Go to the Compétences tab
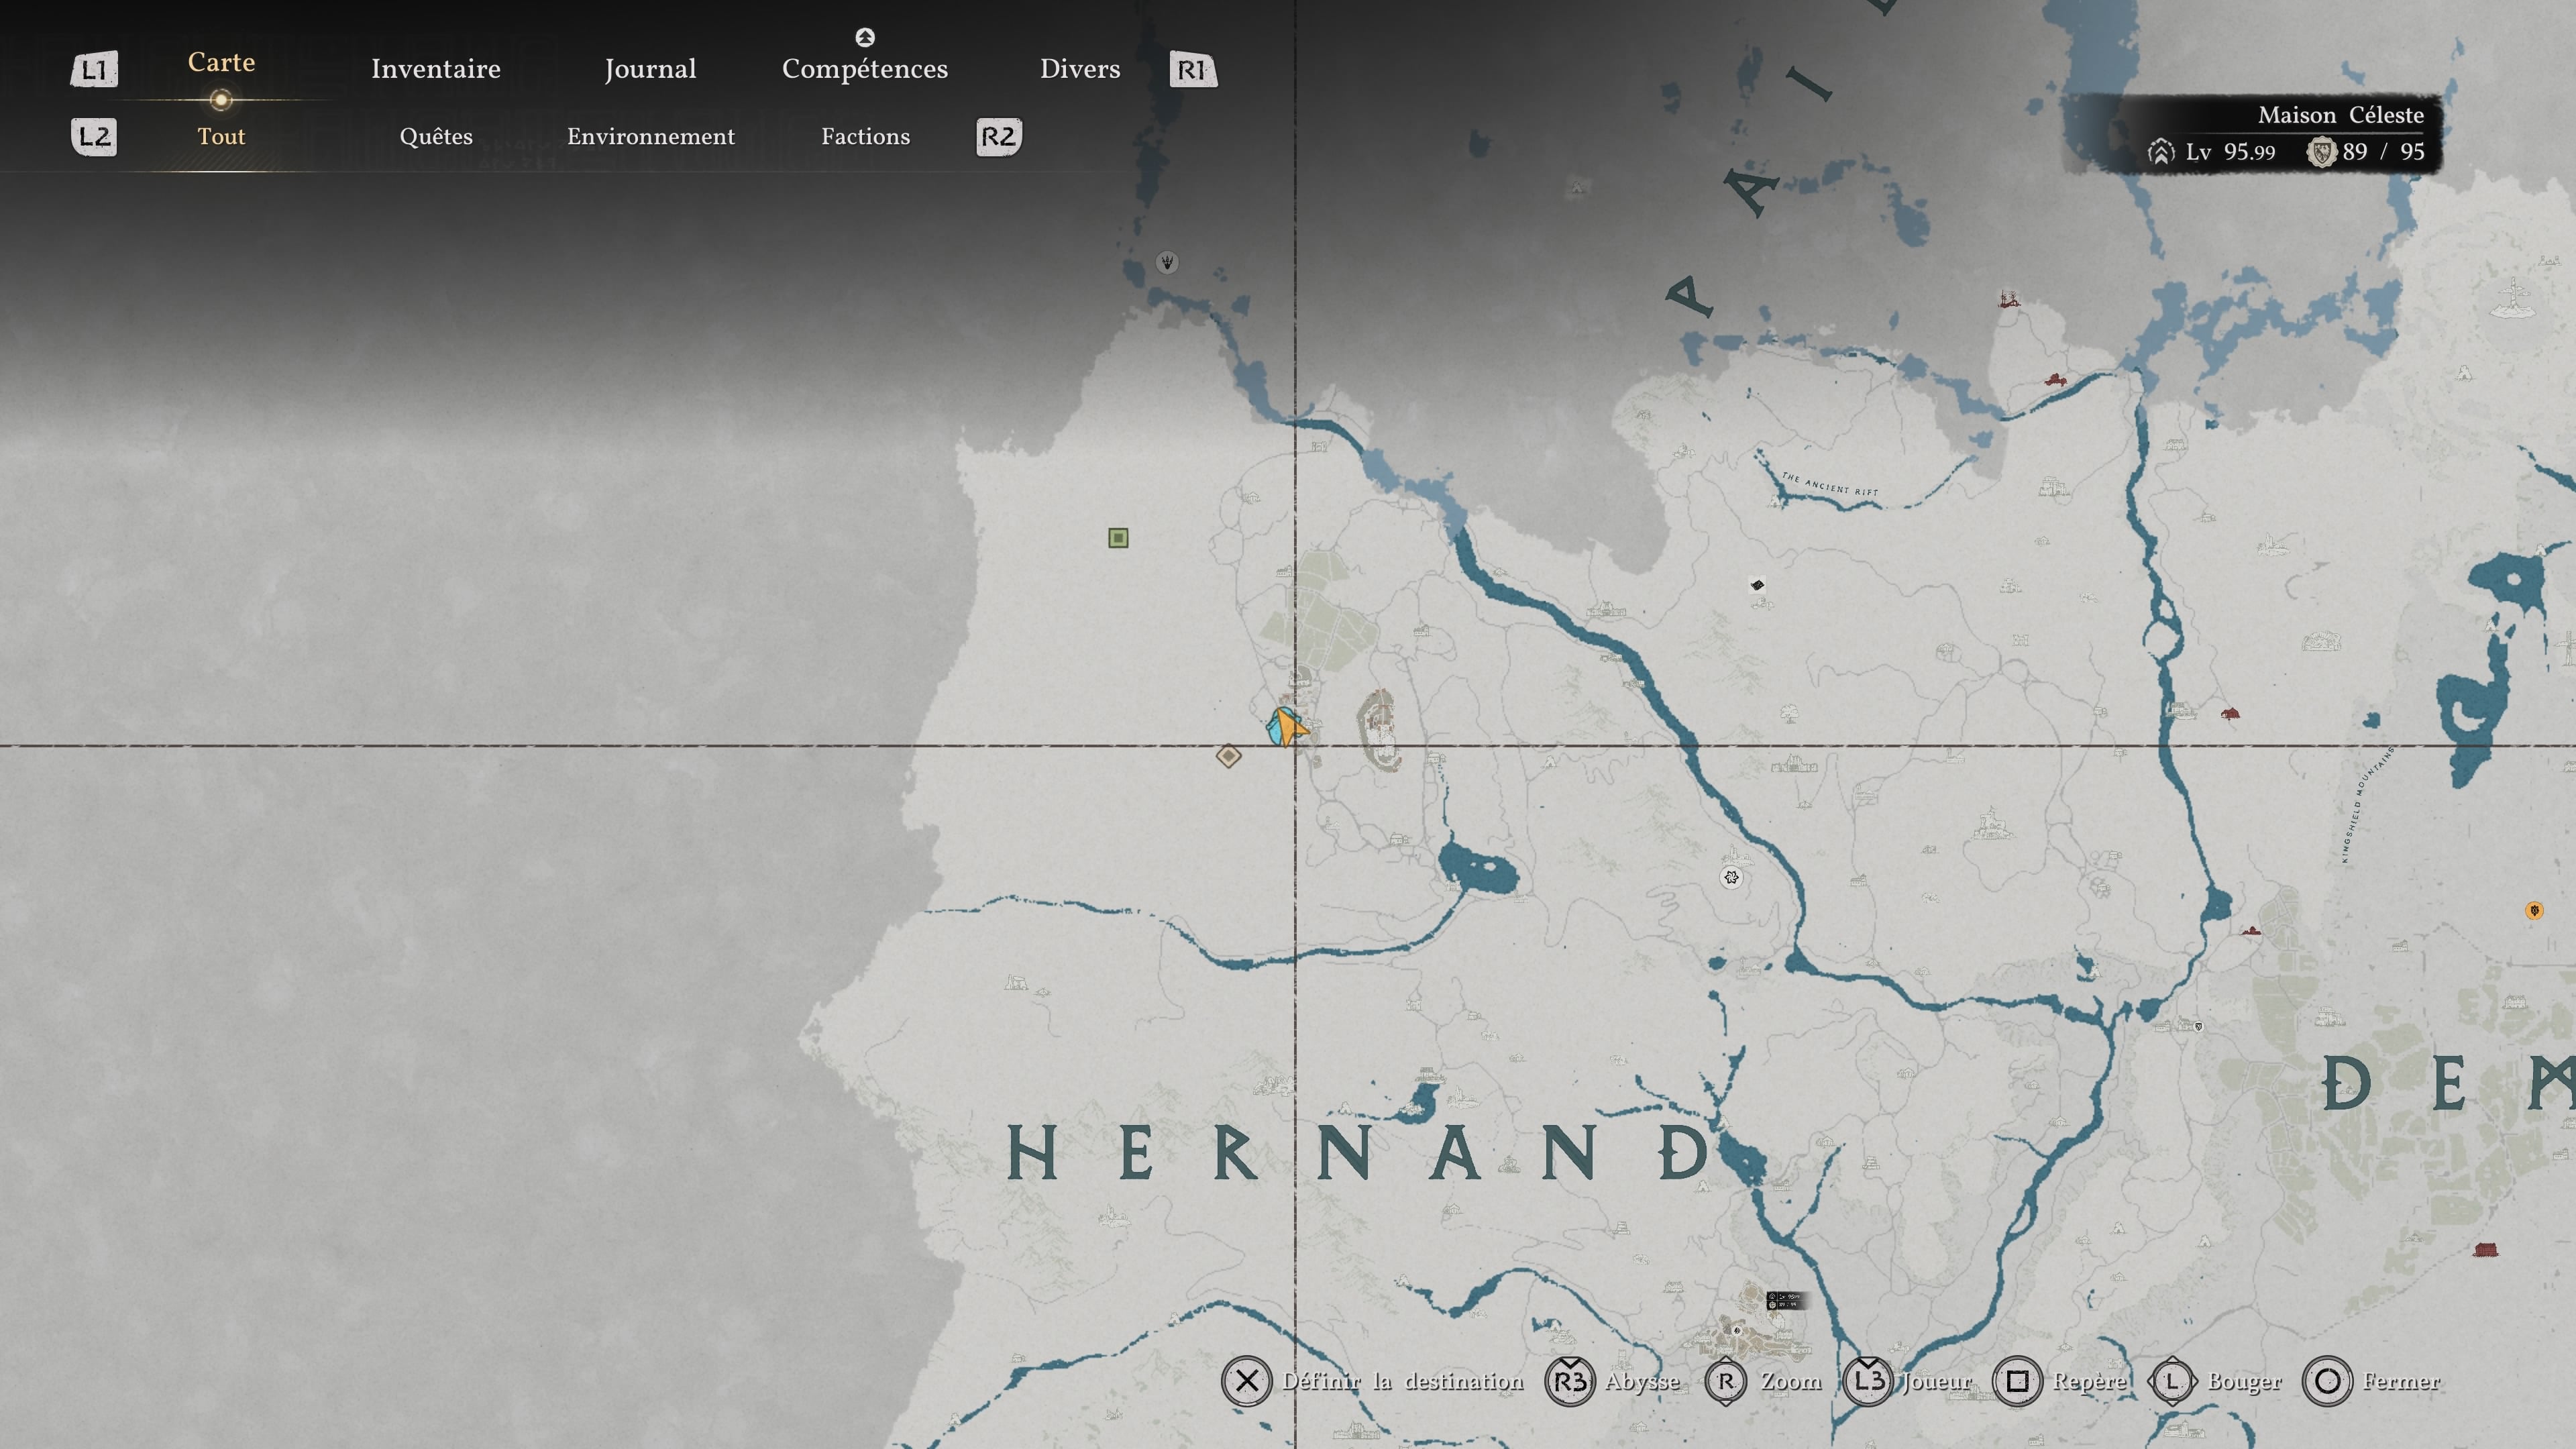Viewport: 2576px width, 1449px height. [865, 69]
